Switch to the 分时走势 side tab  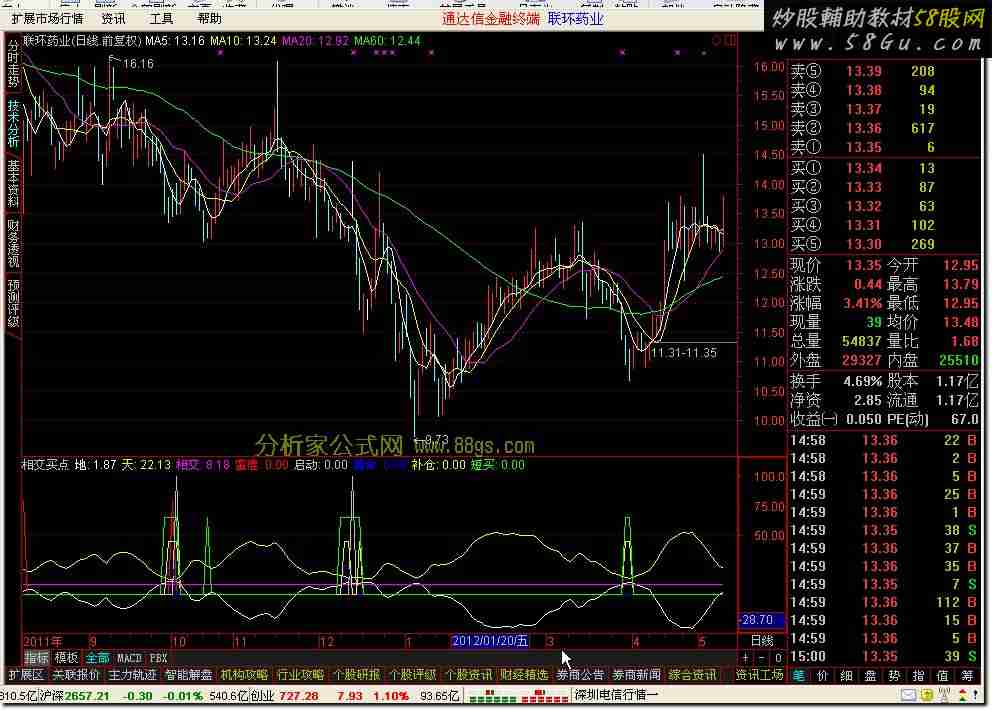pos(13,64)
